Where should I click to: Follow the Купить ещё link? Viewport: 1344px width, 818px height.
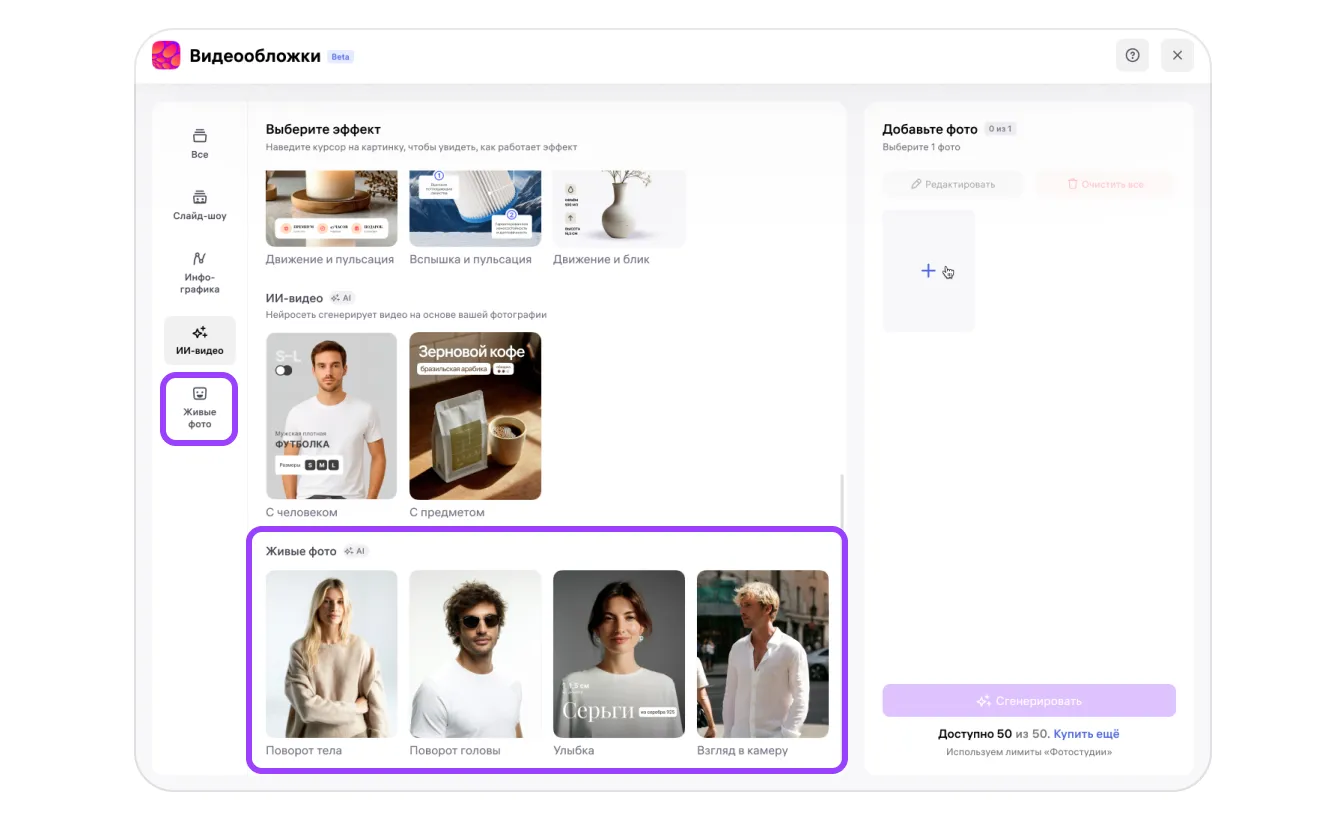(1086, 734)
